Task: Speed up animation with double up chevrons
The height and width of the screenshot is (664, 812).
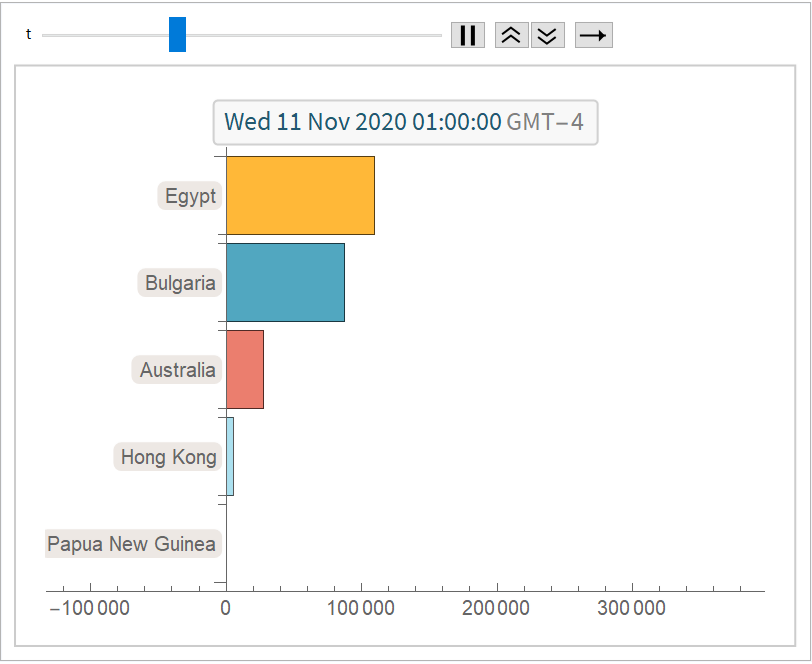Action: pos(511,35)
